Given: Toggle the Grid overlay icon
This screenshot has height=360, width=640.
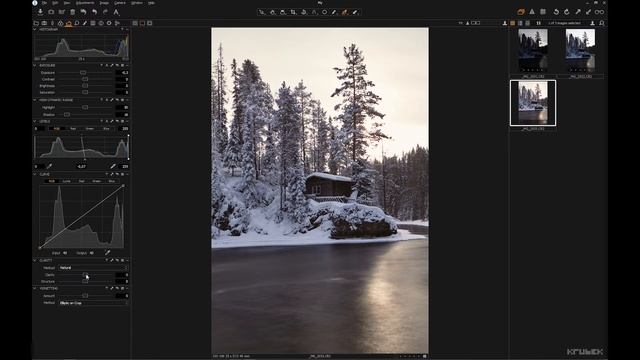Looking at the screenshot, I should click(x=543, y=12).
